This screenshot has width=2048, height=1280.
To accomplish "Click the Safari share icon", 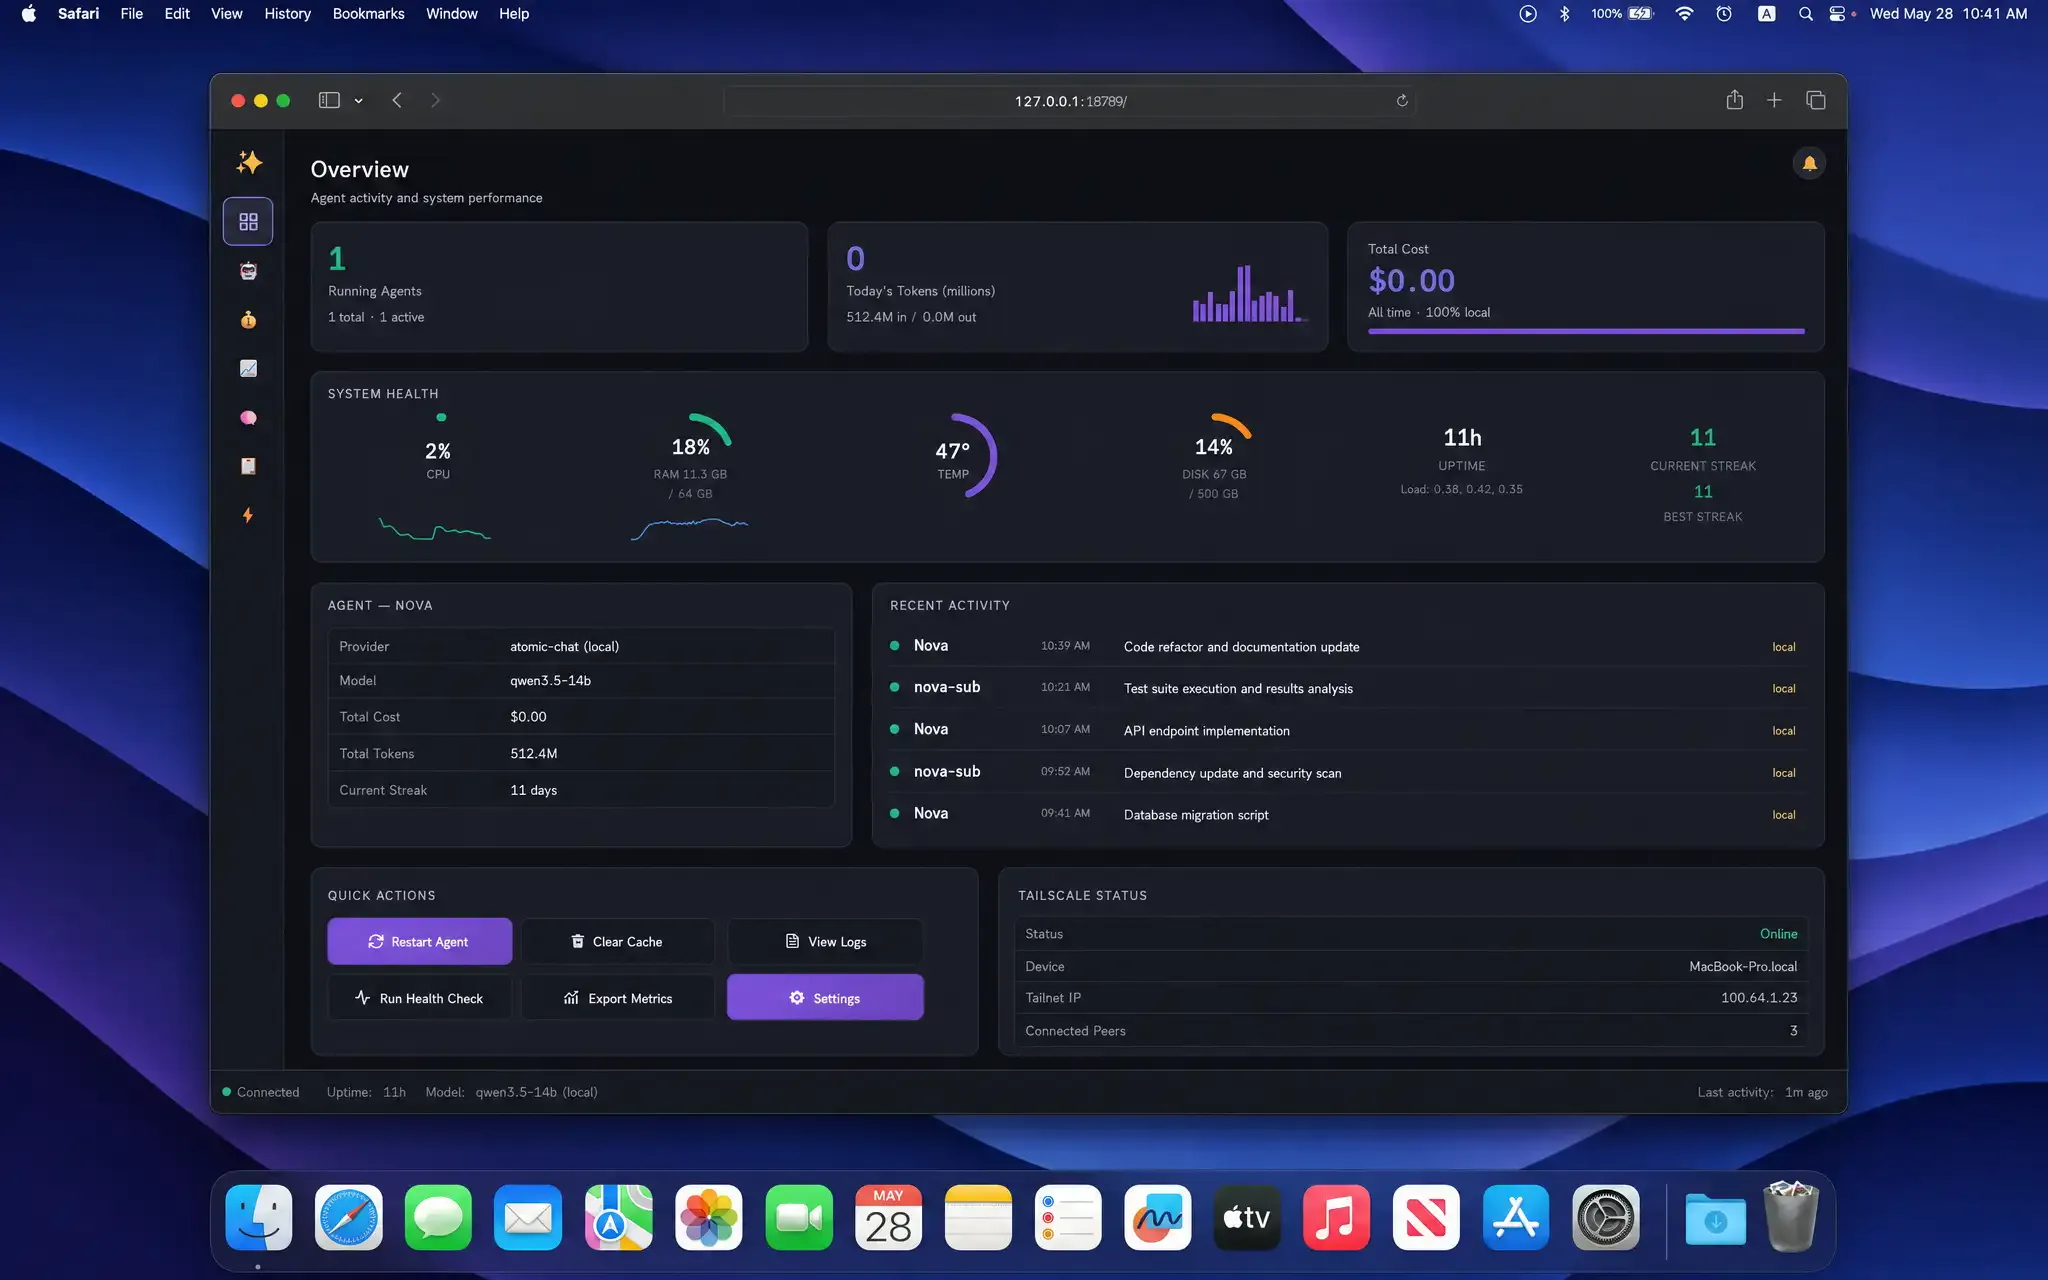I will [1734, 100].
